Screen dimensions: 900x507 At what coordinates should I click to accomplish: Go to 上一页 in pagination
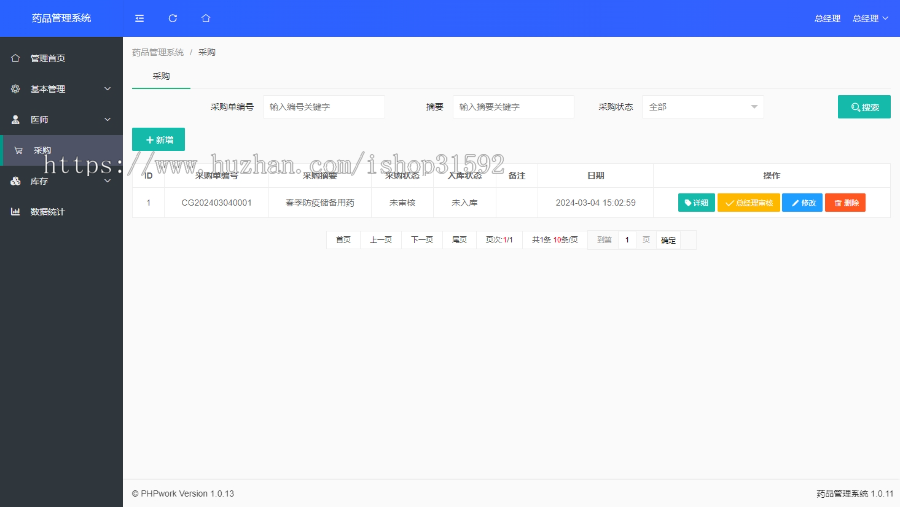click(381, 240)
